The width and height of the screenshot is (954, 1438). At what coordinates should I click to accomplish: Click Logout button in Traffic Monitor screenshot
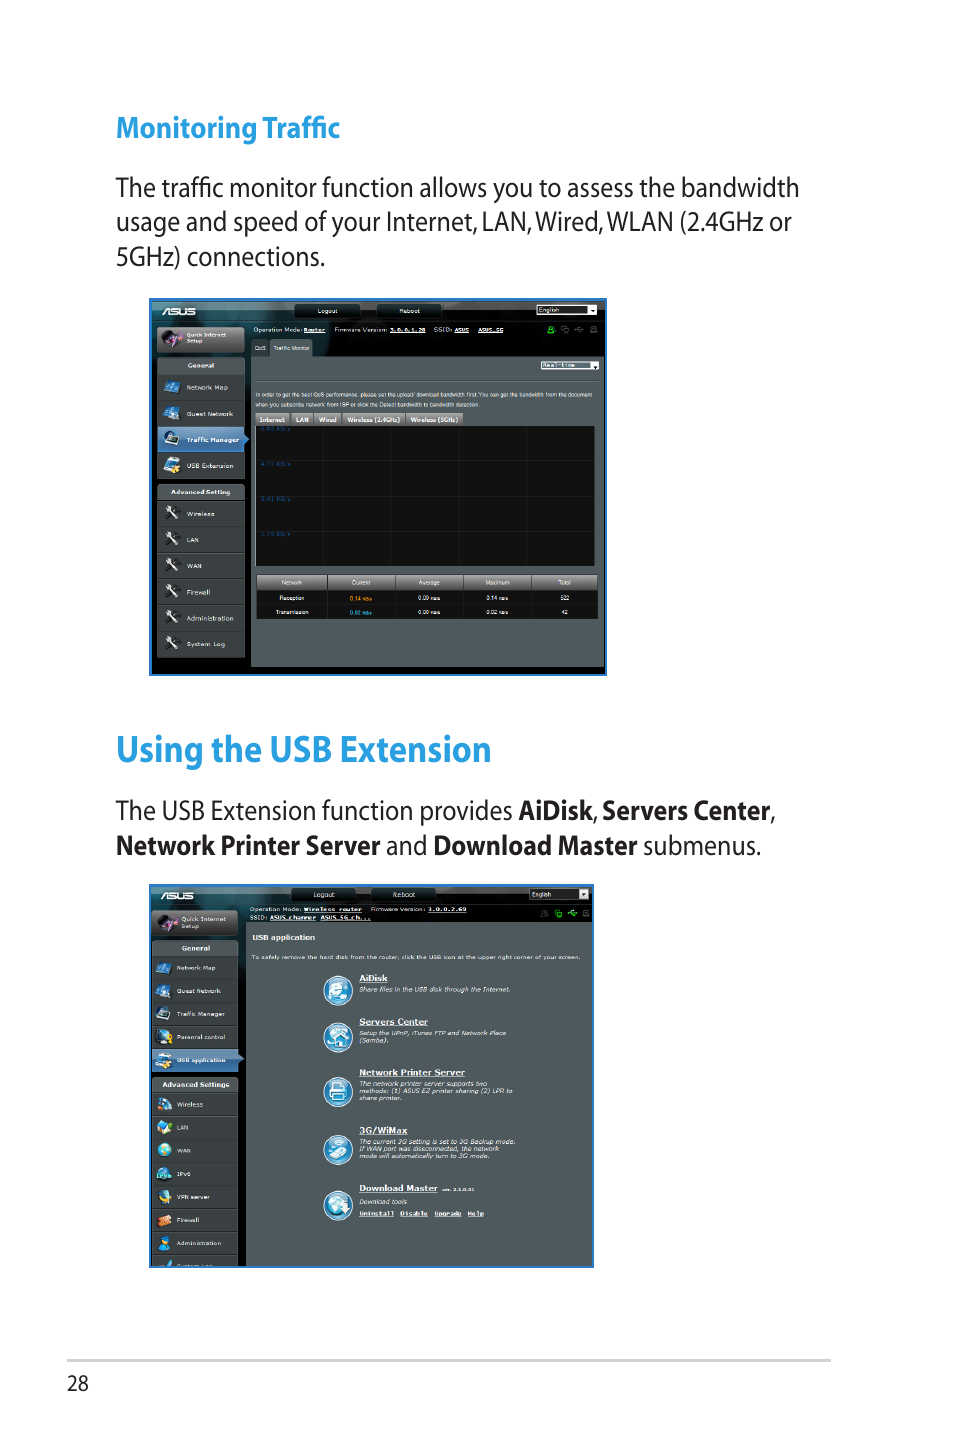pos(328,311)
